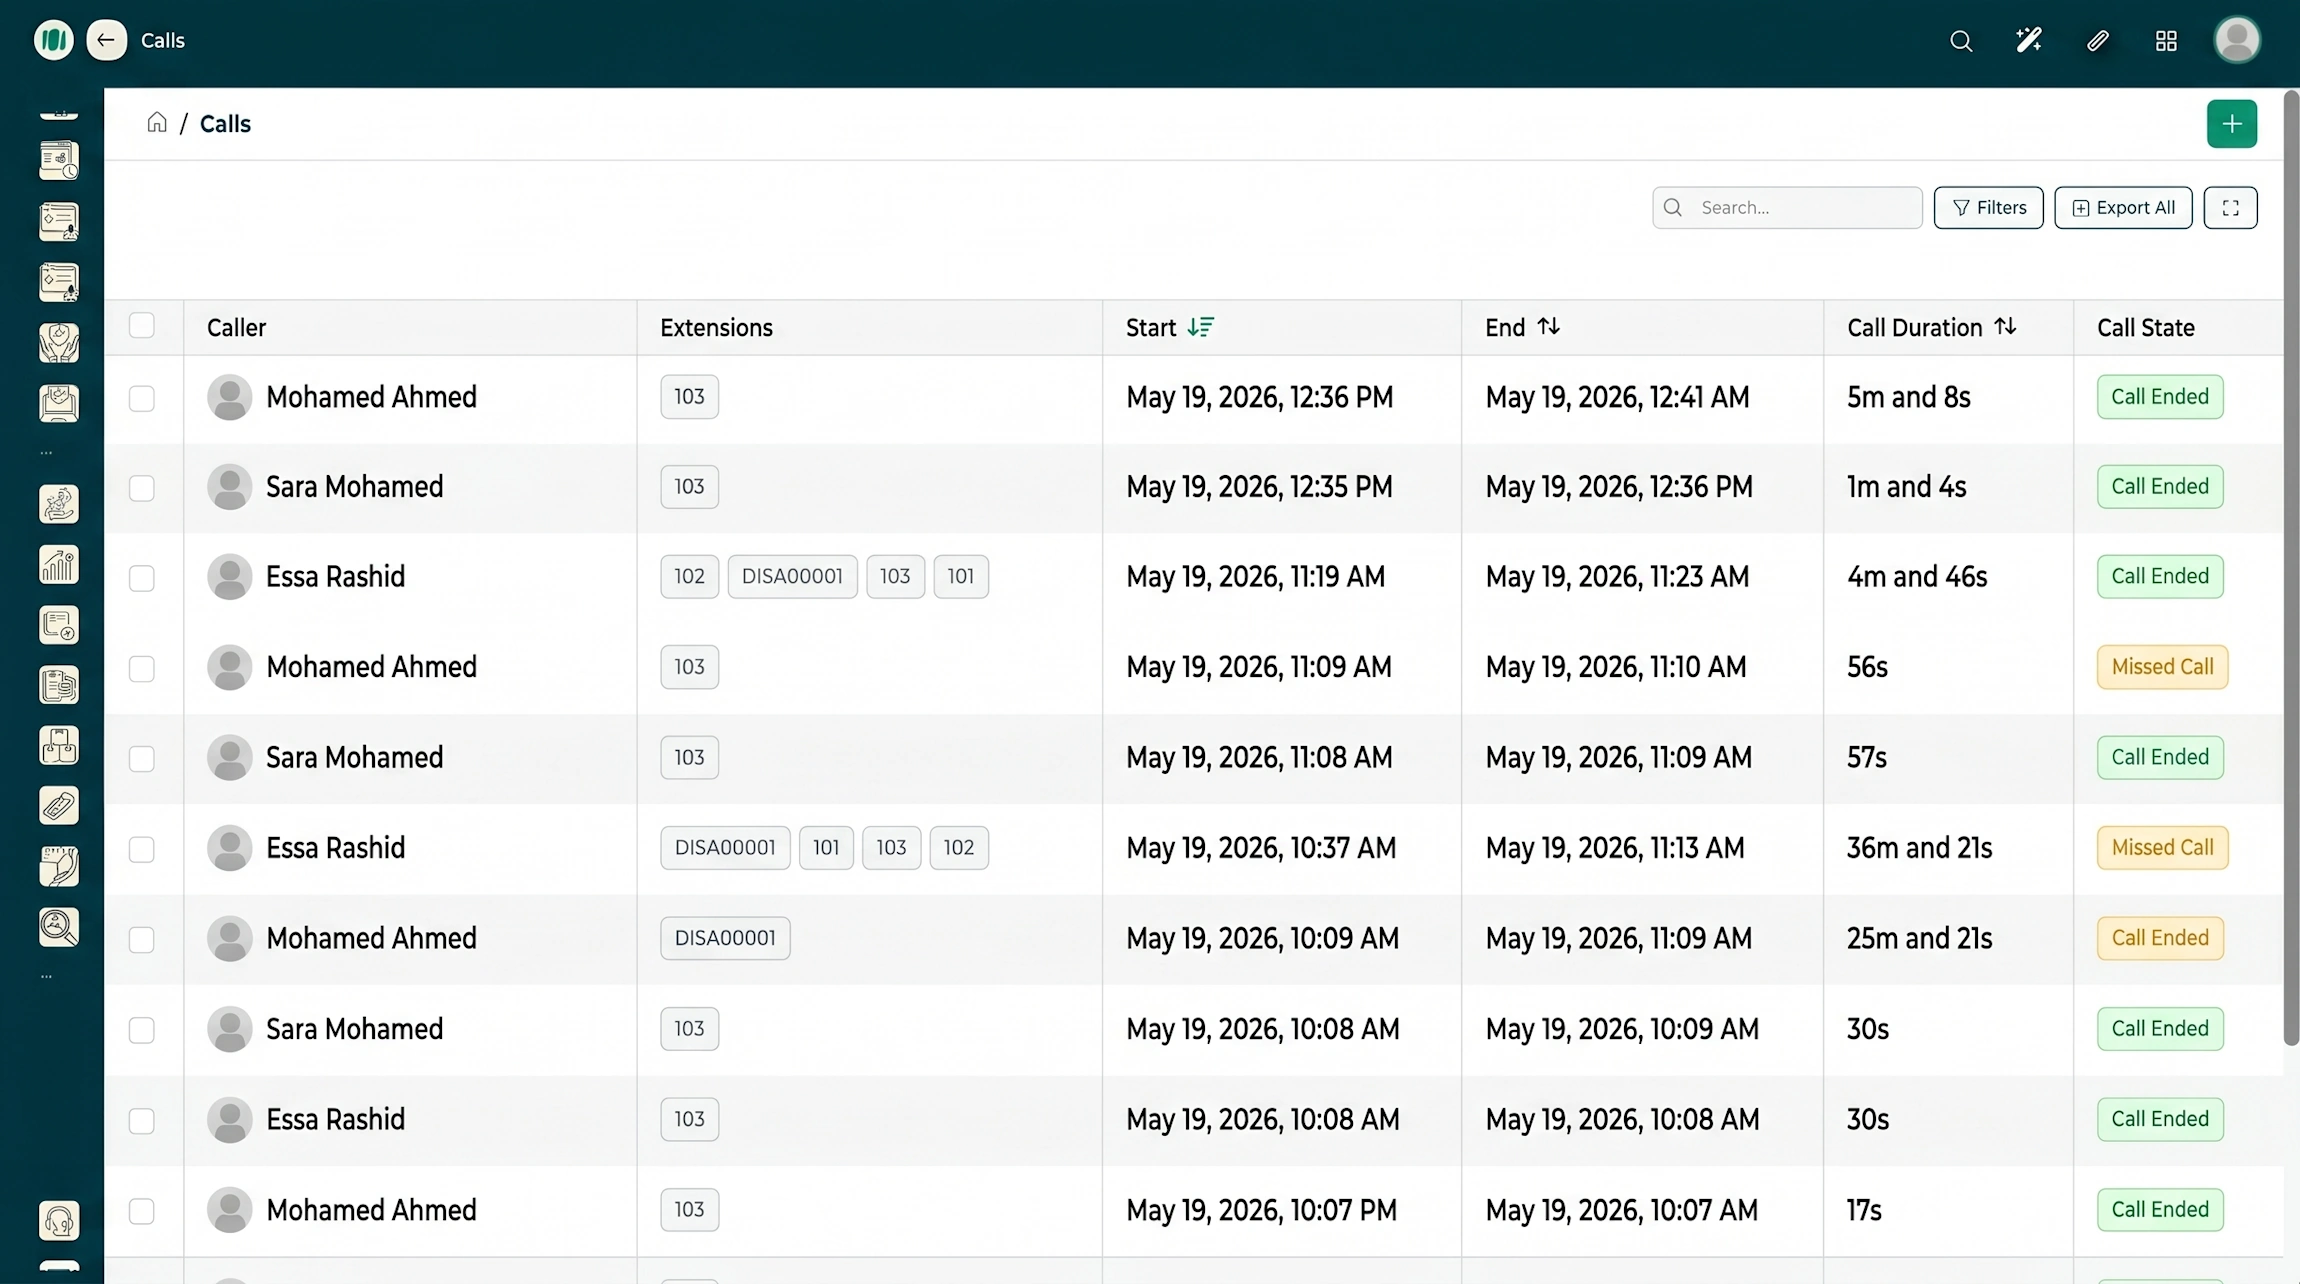This screenshot has height=1284, width=2300.
Task: Open sidebar laptop inbox module icon
Action: coord(59,403)
